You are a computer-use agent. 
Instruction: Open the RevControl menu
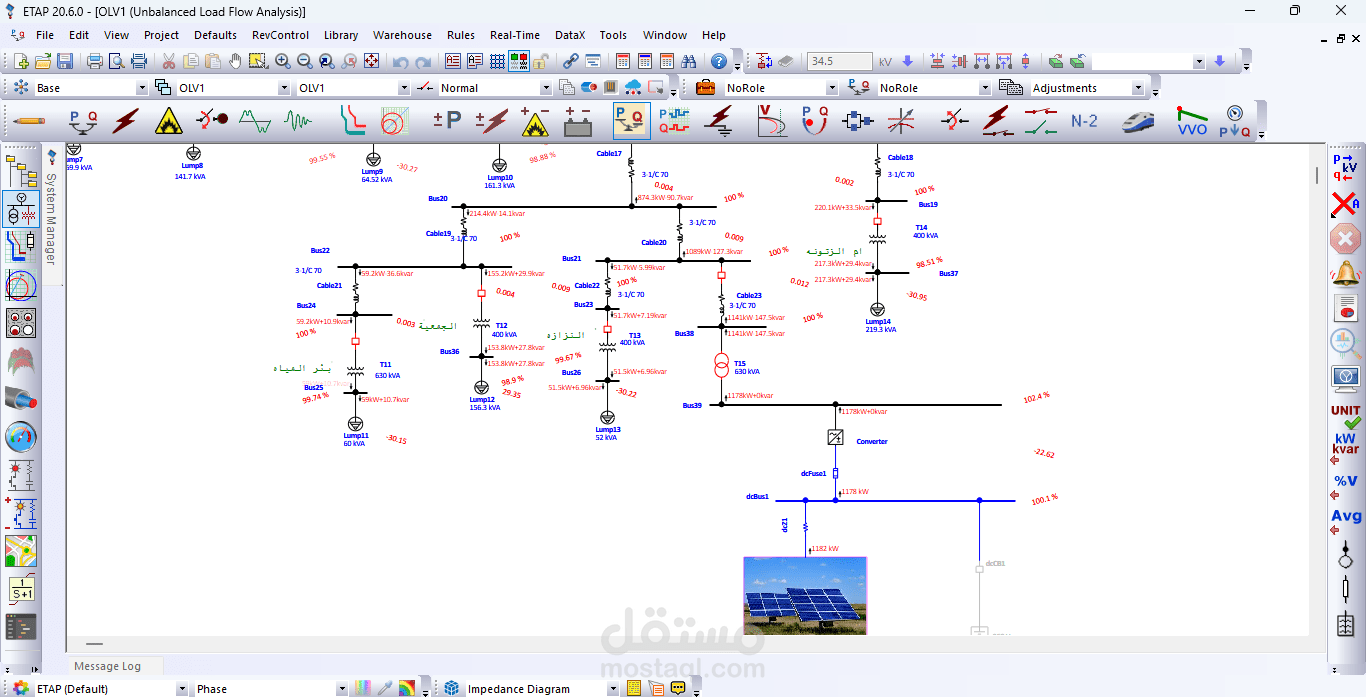pos(280,35)
